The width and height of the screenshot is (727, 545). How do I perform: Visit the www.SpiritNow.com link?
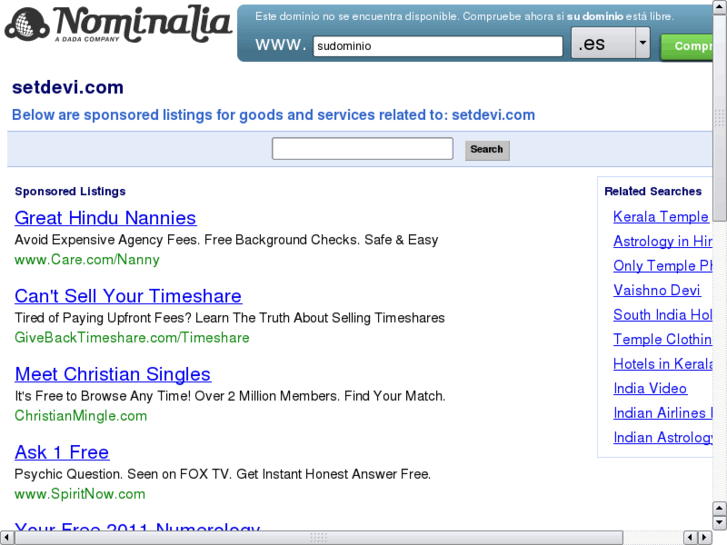80,494
